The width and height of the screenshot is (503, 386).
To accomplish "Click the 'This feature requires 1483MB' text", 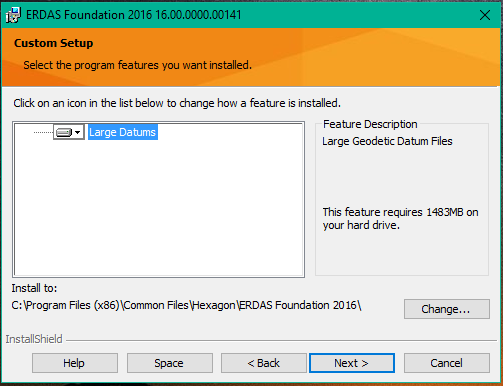I will tap(400, 219).
